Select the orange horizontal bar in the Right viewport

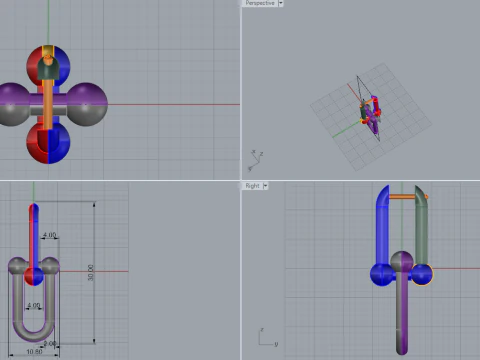point(403,197)
